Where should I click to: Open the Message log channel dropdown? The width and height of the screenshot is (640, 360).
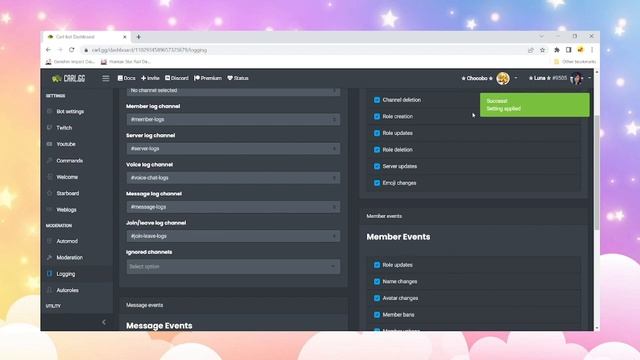(233, 207)
